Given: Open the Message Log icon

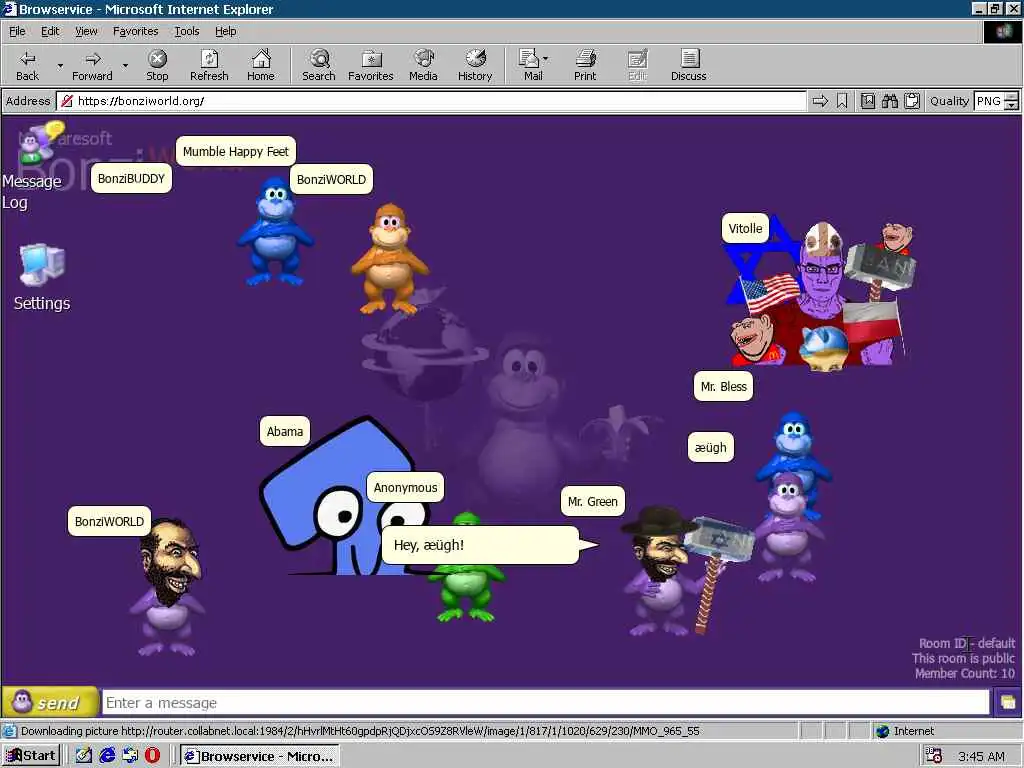Looking at the screenshot, I should tap(33, 167).
